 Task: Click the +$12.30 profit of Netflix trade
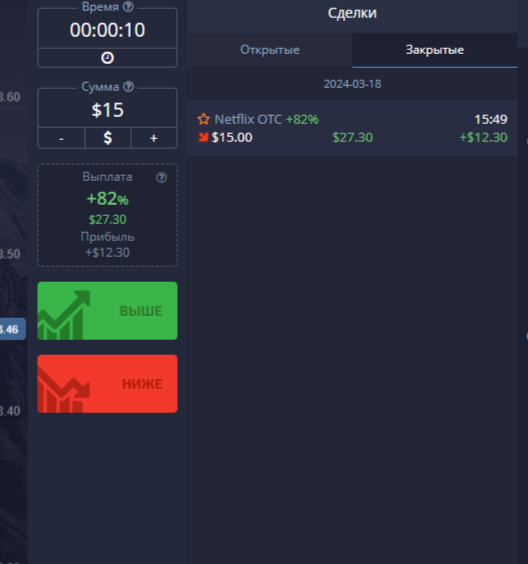tap(483, 137)
